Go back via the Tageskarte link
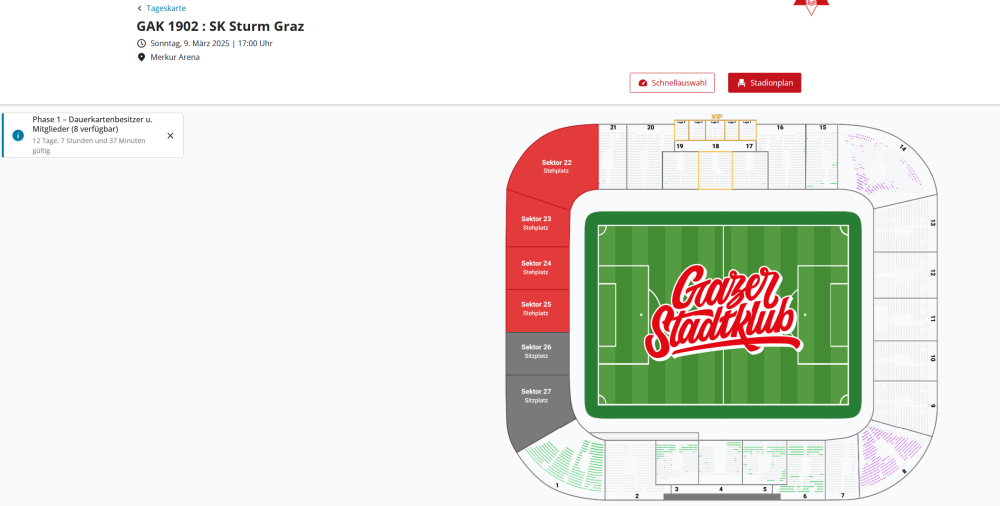Screen dimensions: 1000x506 (166, 8)
